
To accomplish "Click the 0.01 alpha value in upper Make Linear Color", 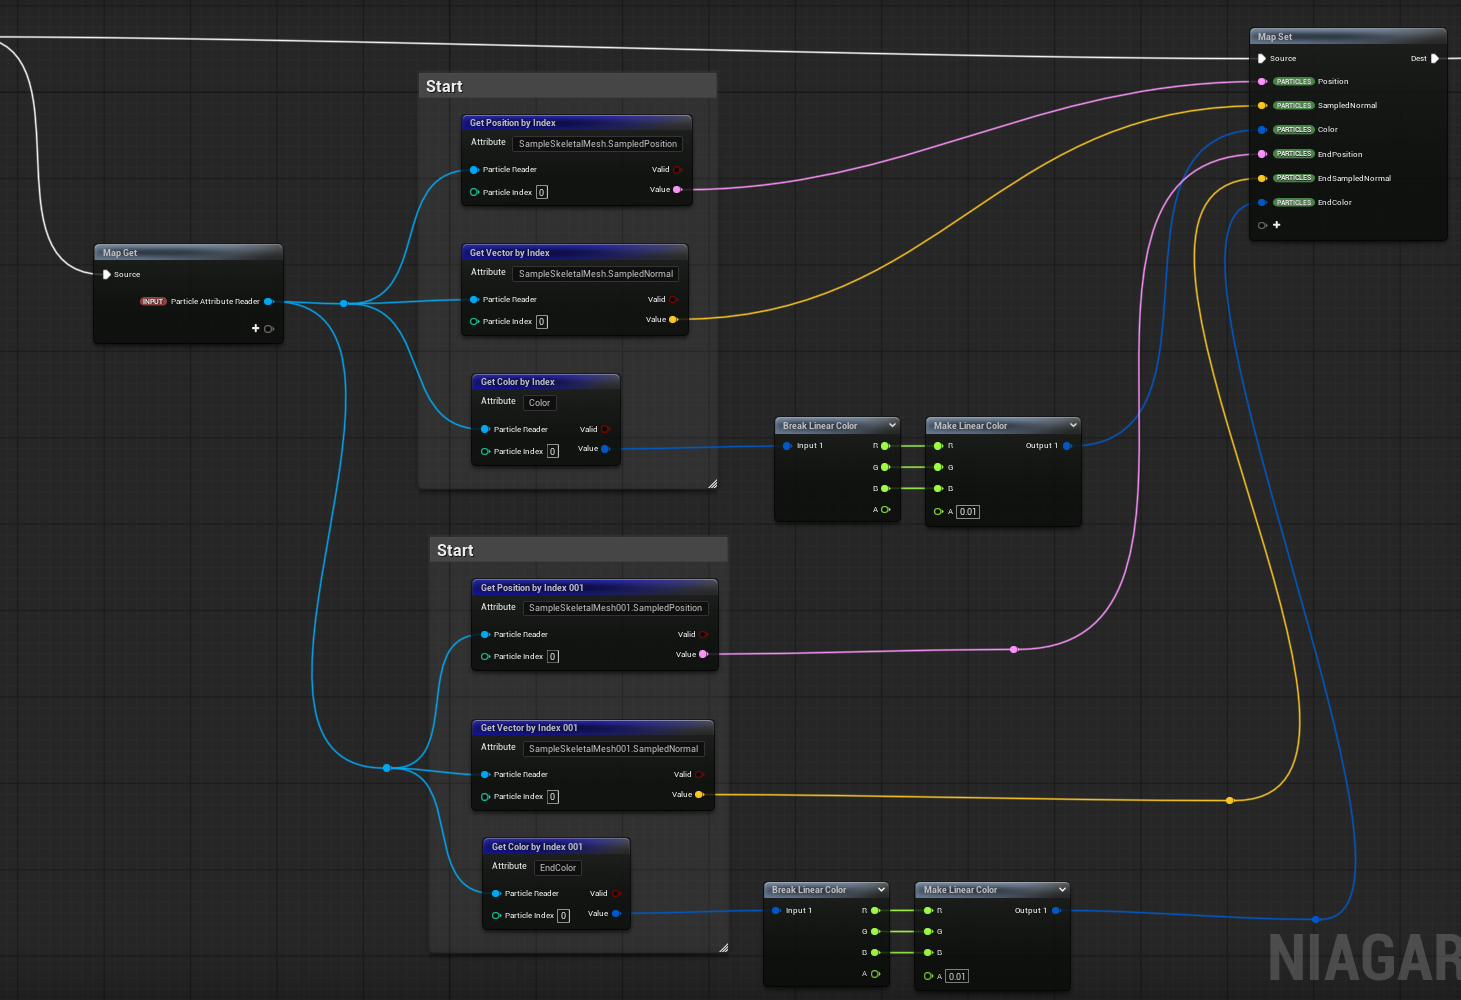I will tap(968, 512).
